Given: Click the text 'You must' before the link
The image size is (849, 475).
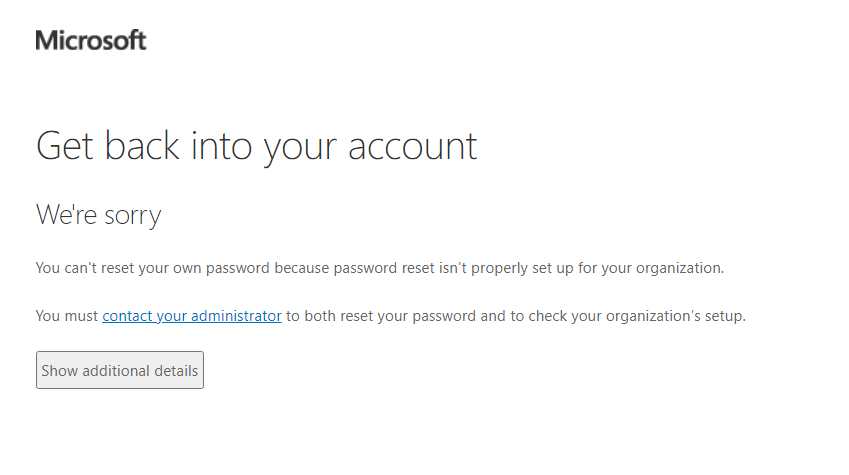Looking at the screenshot, I should [x=67, y=316].
